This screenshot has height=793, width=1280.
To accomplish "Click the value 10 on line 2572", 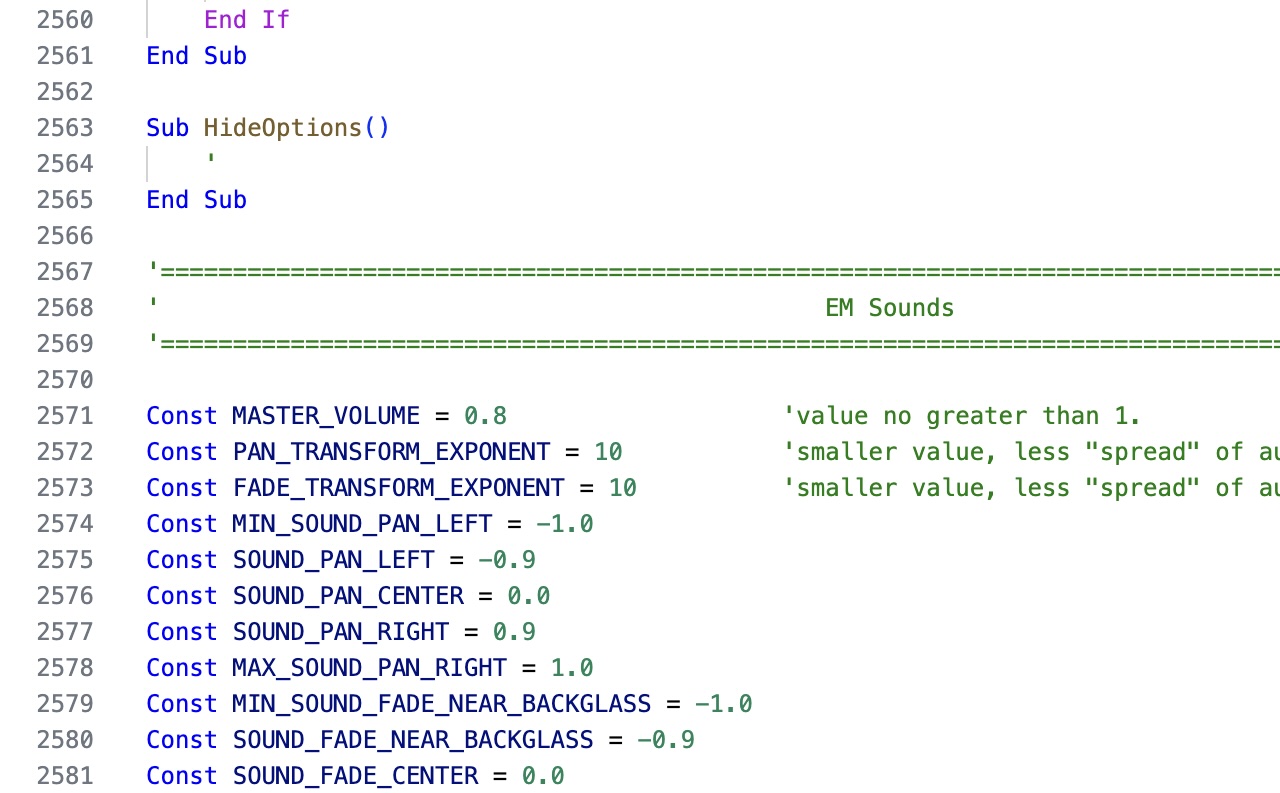I will (x=608, y=452).
